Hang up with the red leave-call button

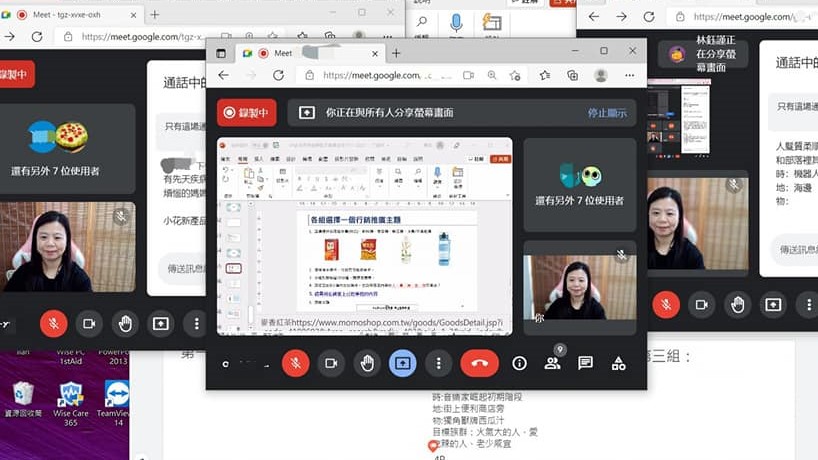click(x=479, y=363)
